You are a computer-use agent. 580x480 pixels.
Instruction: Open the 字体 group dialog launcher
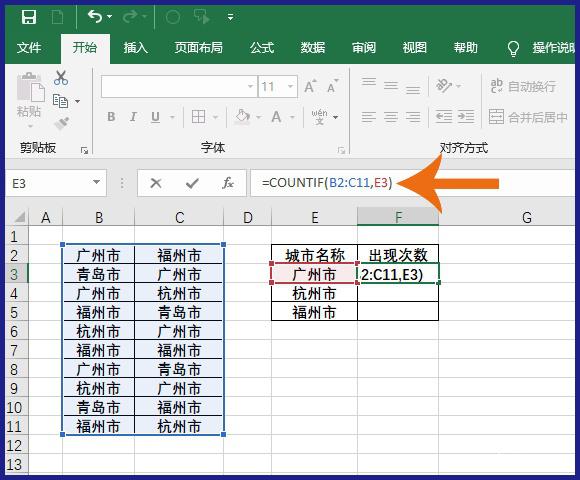(341, 150)
